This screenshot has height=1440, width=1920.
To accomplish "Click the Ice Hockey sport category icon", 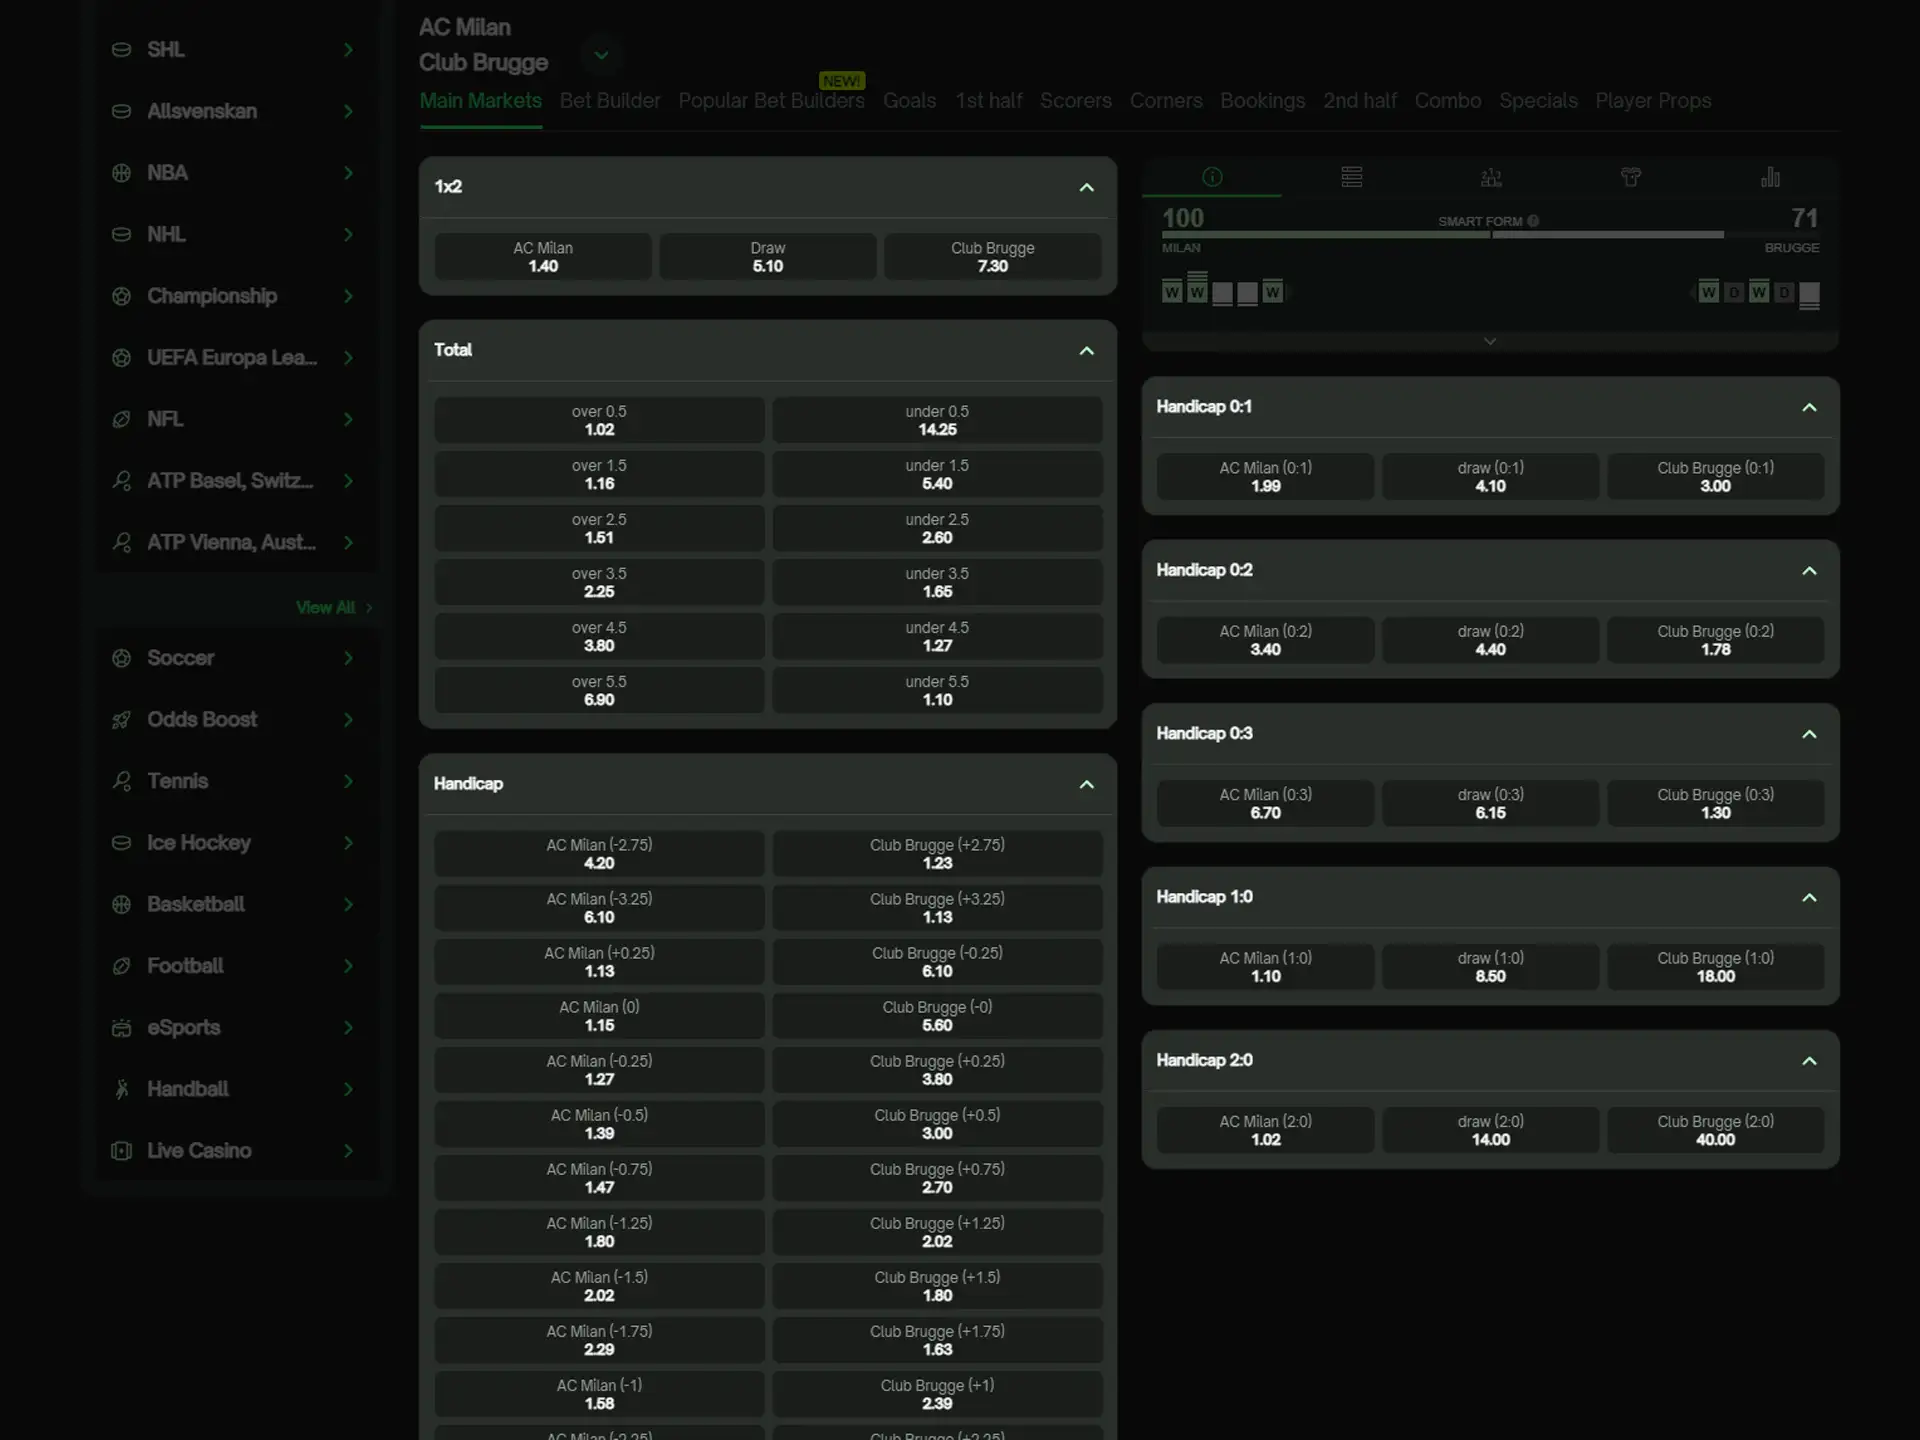I will point(122,841).
